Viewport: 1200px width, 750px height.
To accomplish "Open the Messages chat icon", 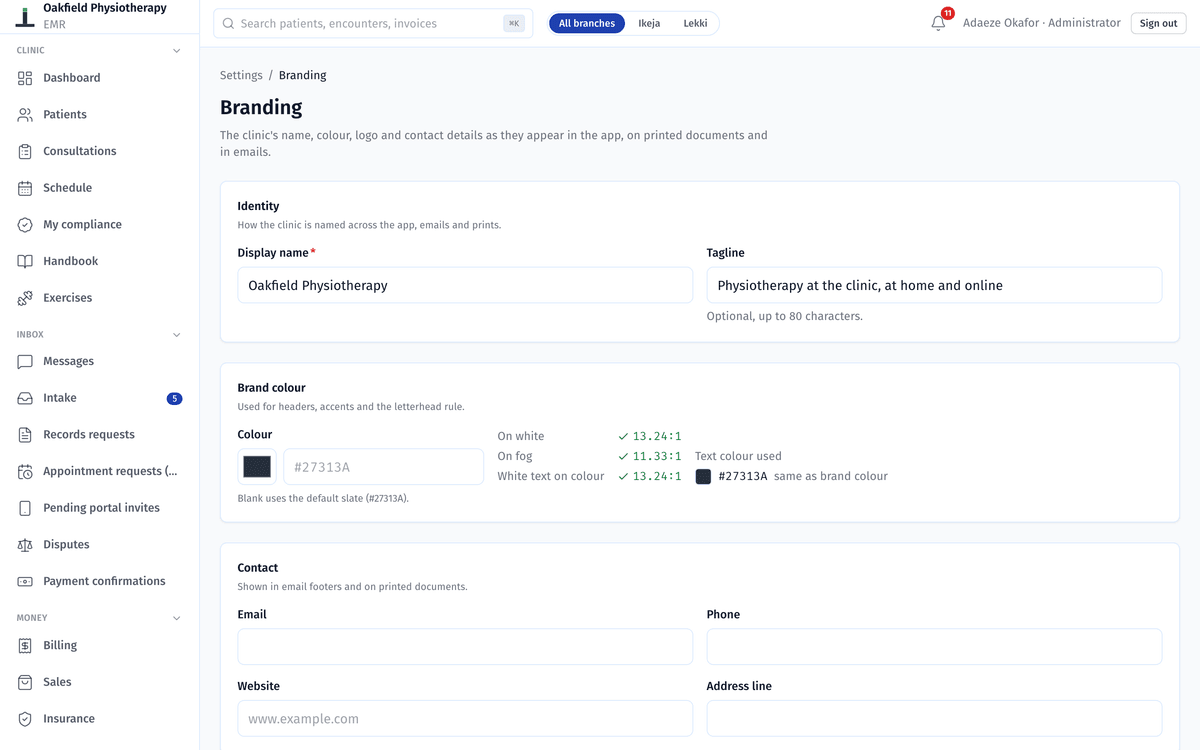I will pos(25,362).
